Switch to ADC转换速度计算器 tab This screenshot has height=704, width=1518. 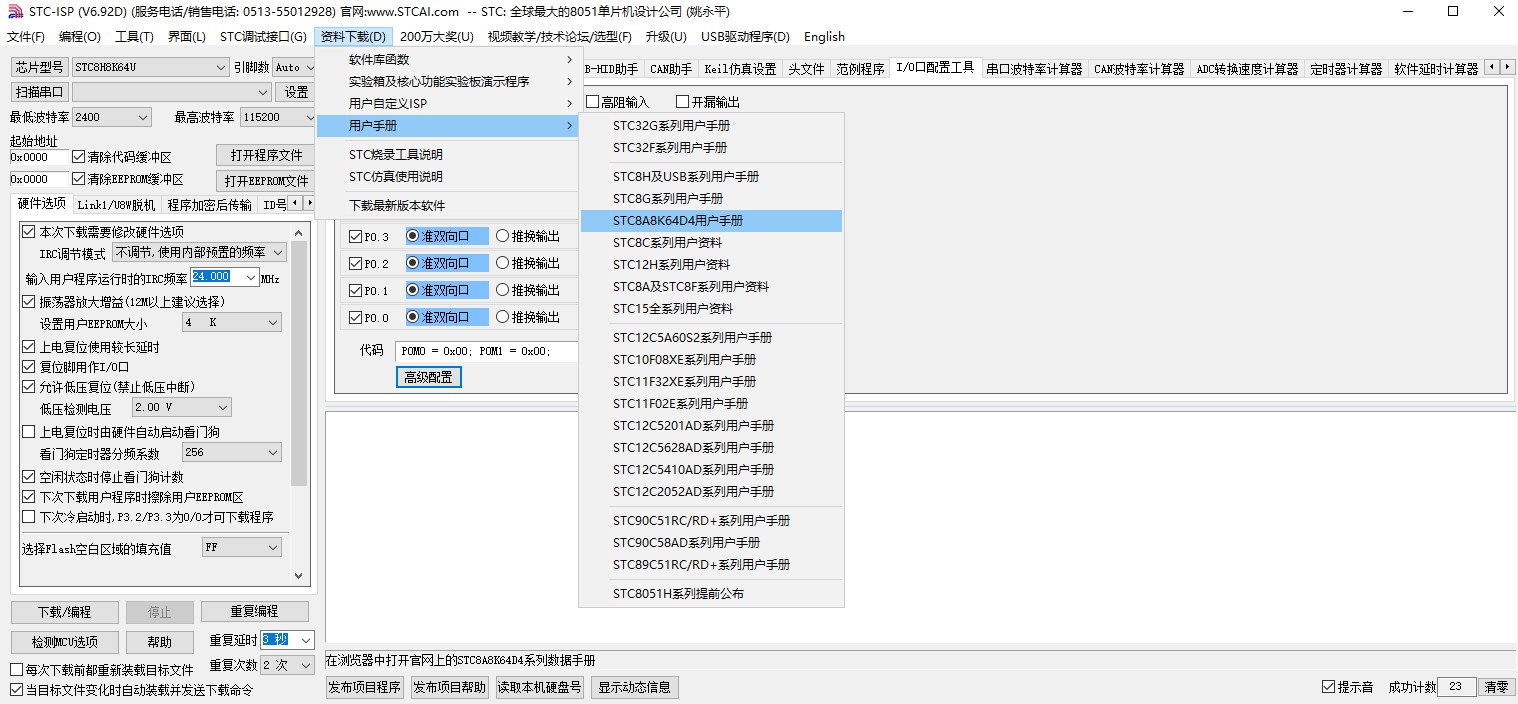tap(1247, 69)
